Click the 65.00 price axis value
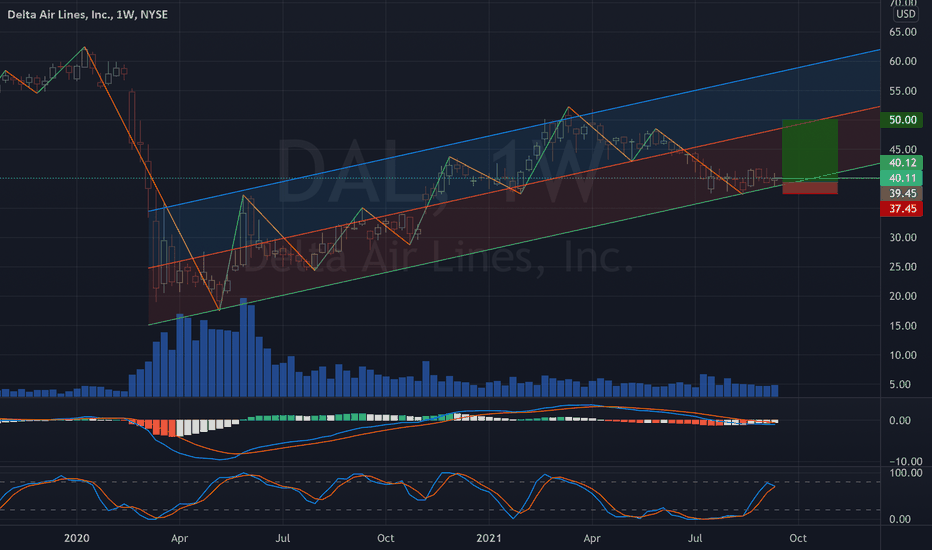932x550 pixels. click(x=902, y=32)
